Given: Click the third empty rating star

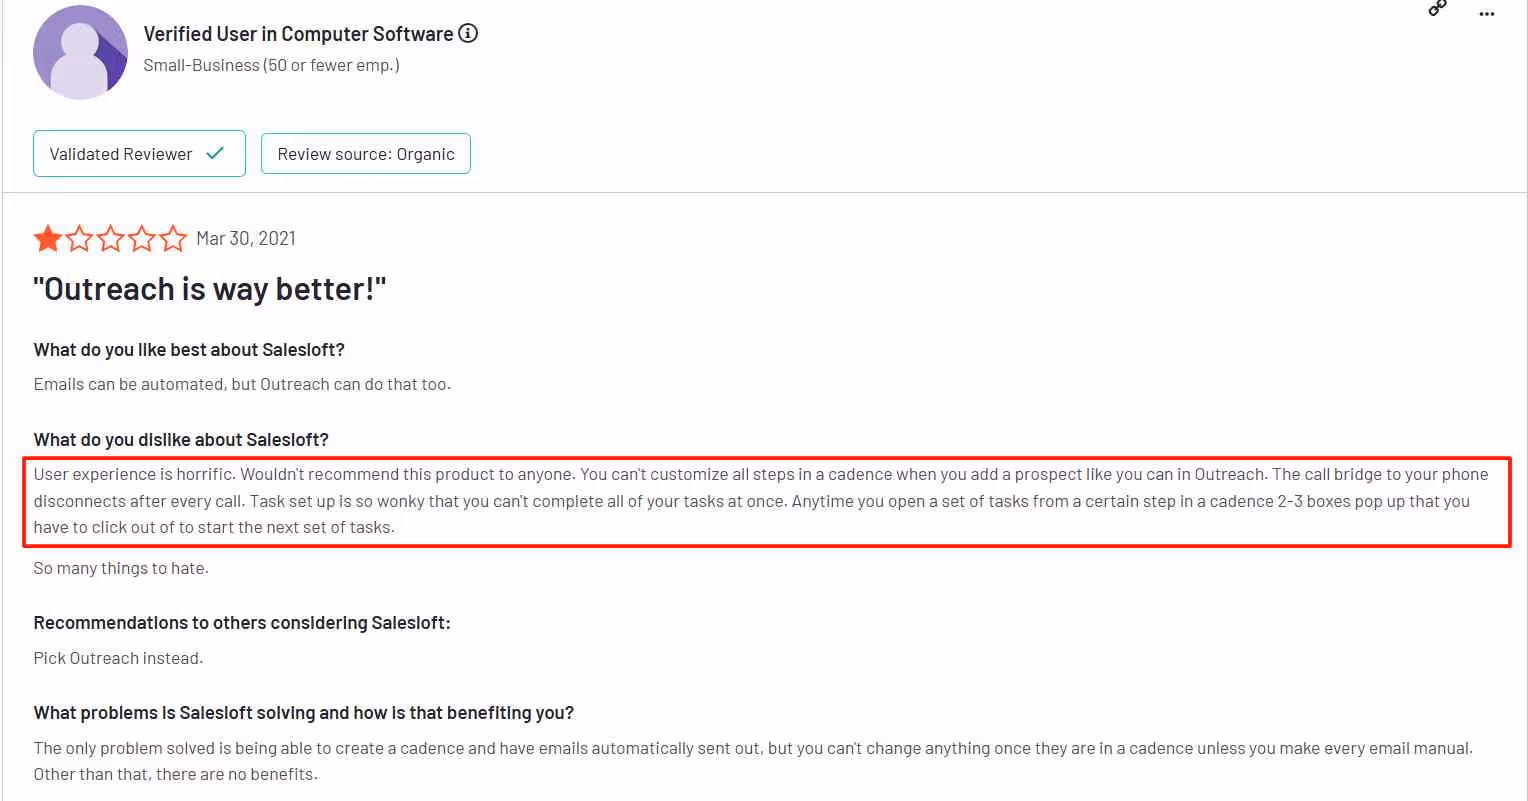Looking at the screenshot, I should (111, 238).
